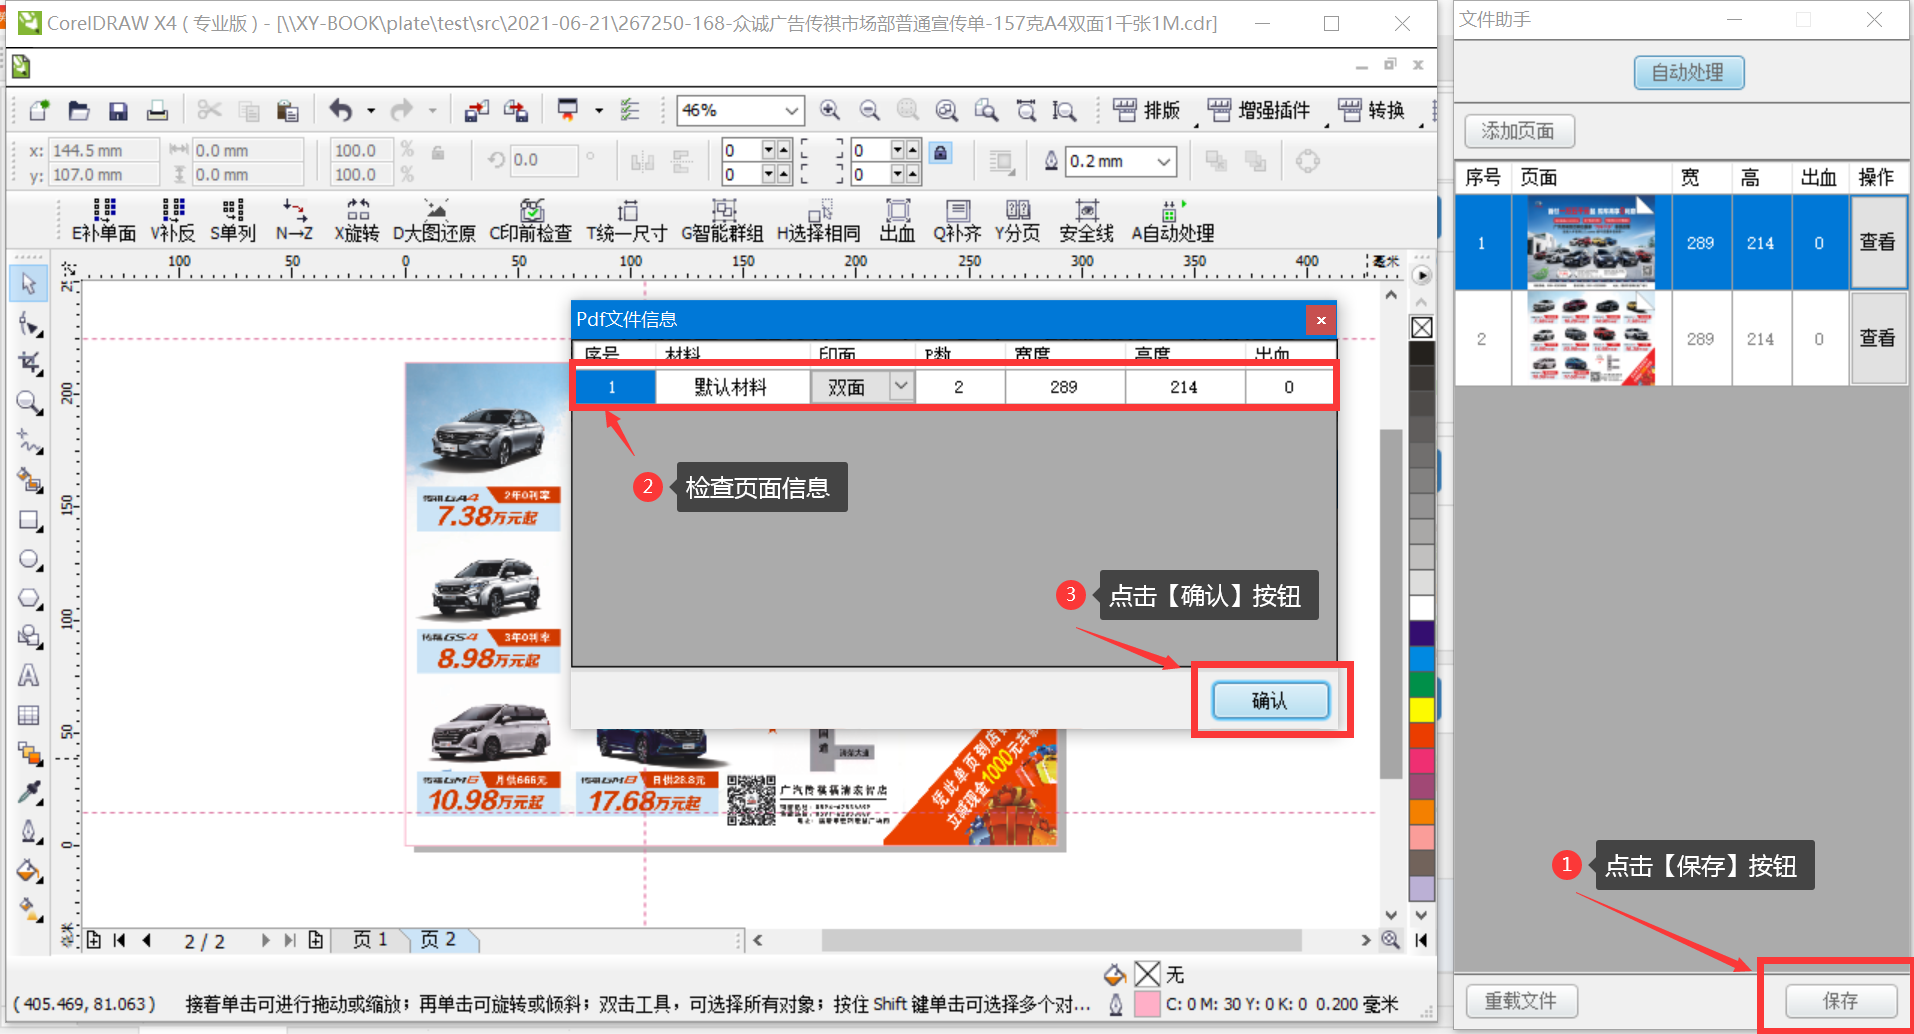Click the 安全线 toolbar icon
This screenshot has width=1914, height=1034.
pos(1087,221)
